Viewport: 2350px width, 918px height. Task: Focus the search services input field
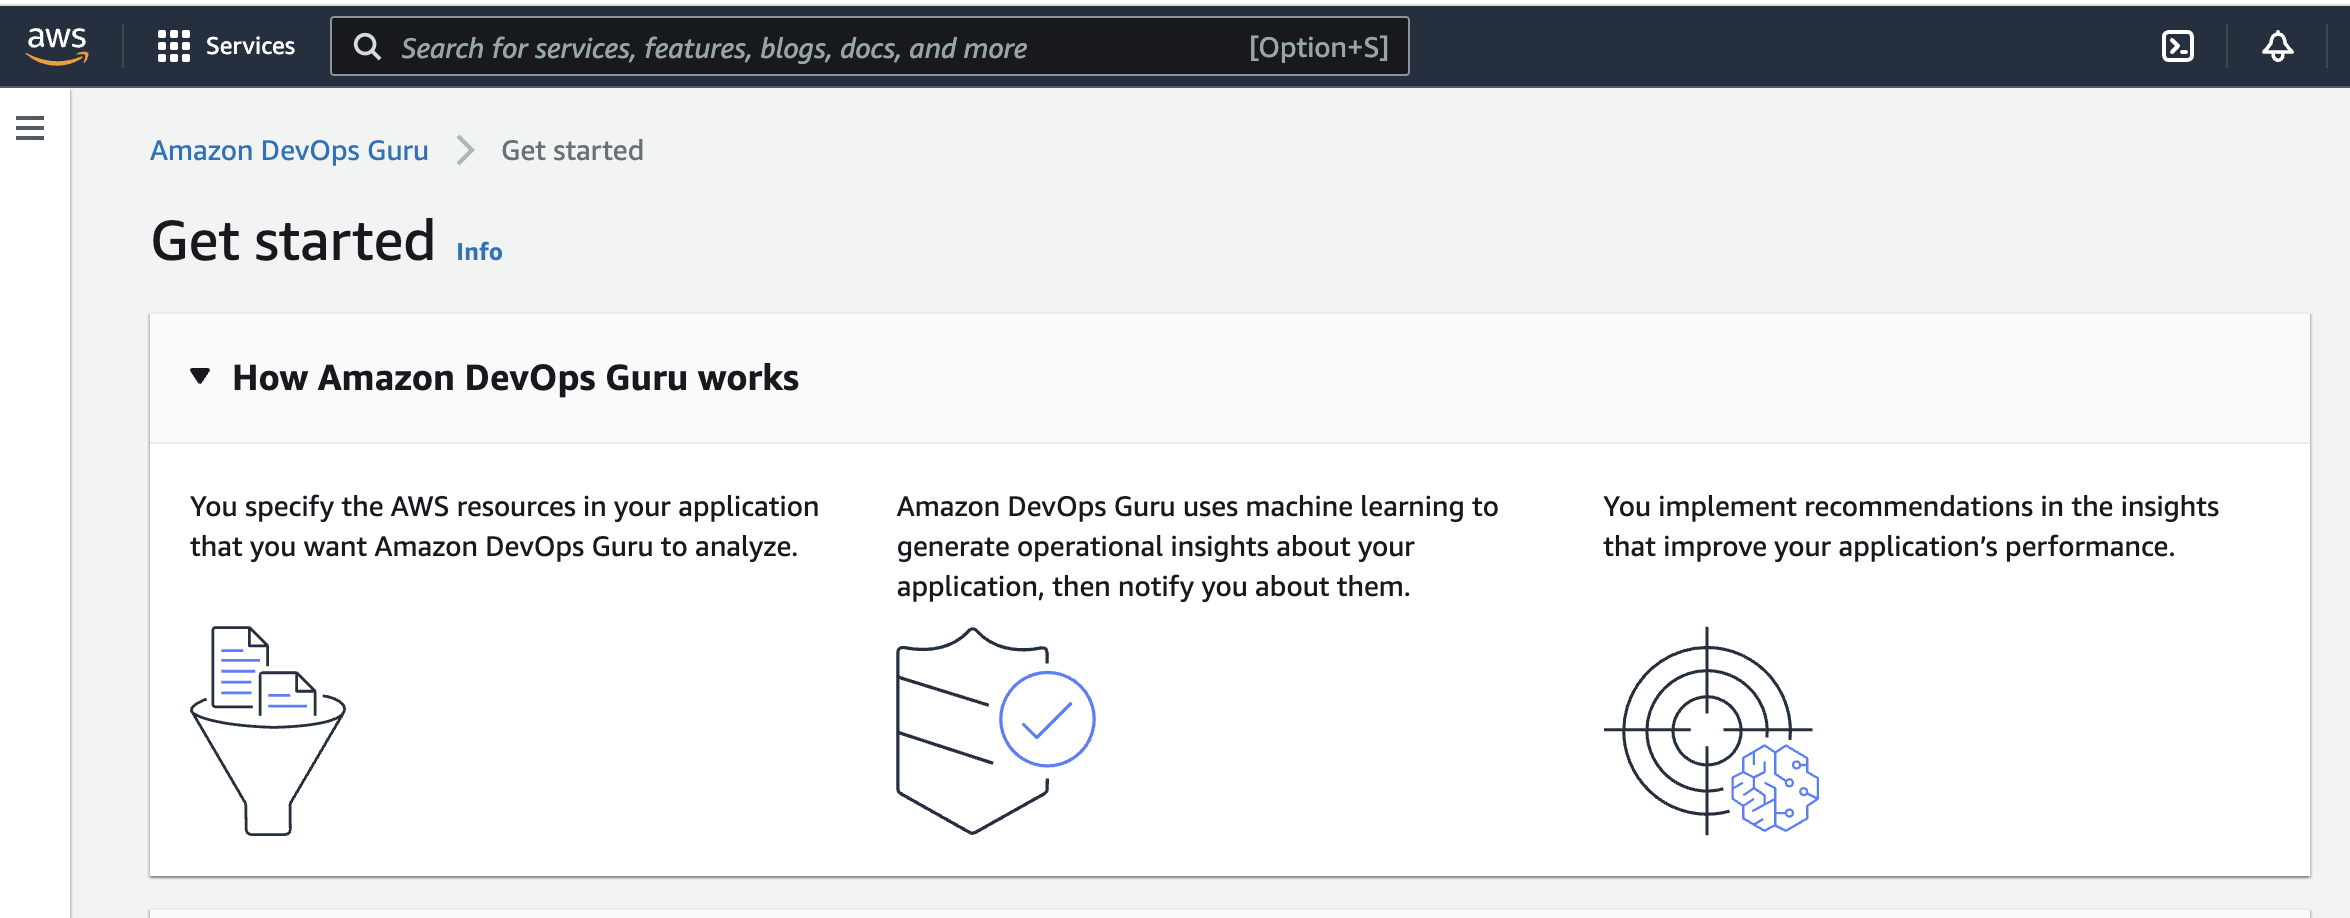(869, 46)
